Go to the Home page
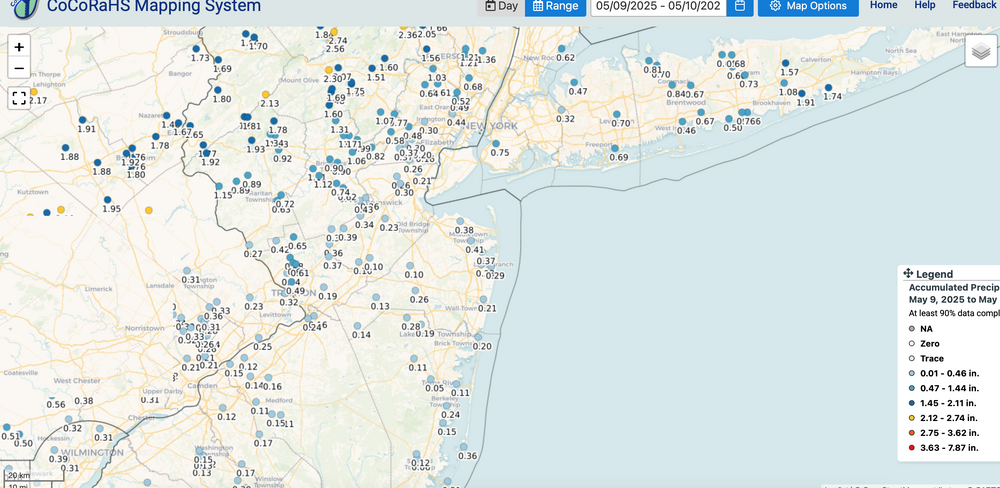The width and height of the screenshot is (1000, 488). pos(883,5)
